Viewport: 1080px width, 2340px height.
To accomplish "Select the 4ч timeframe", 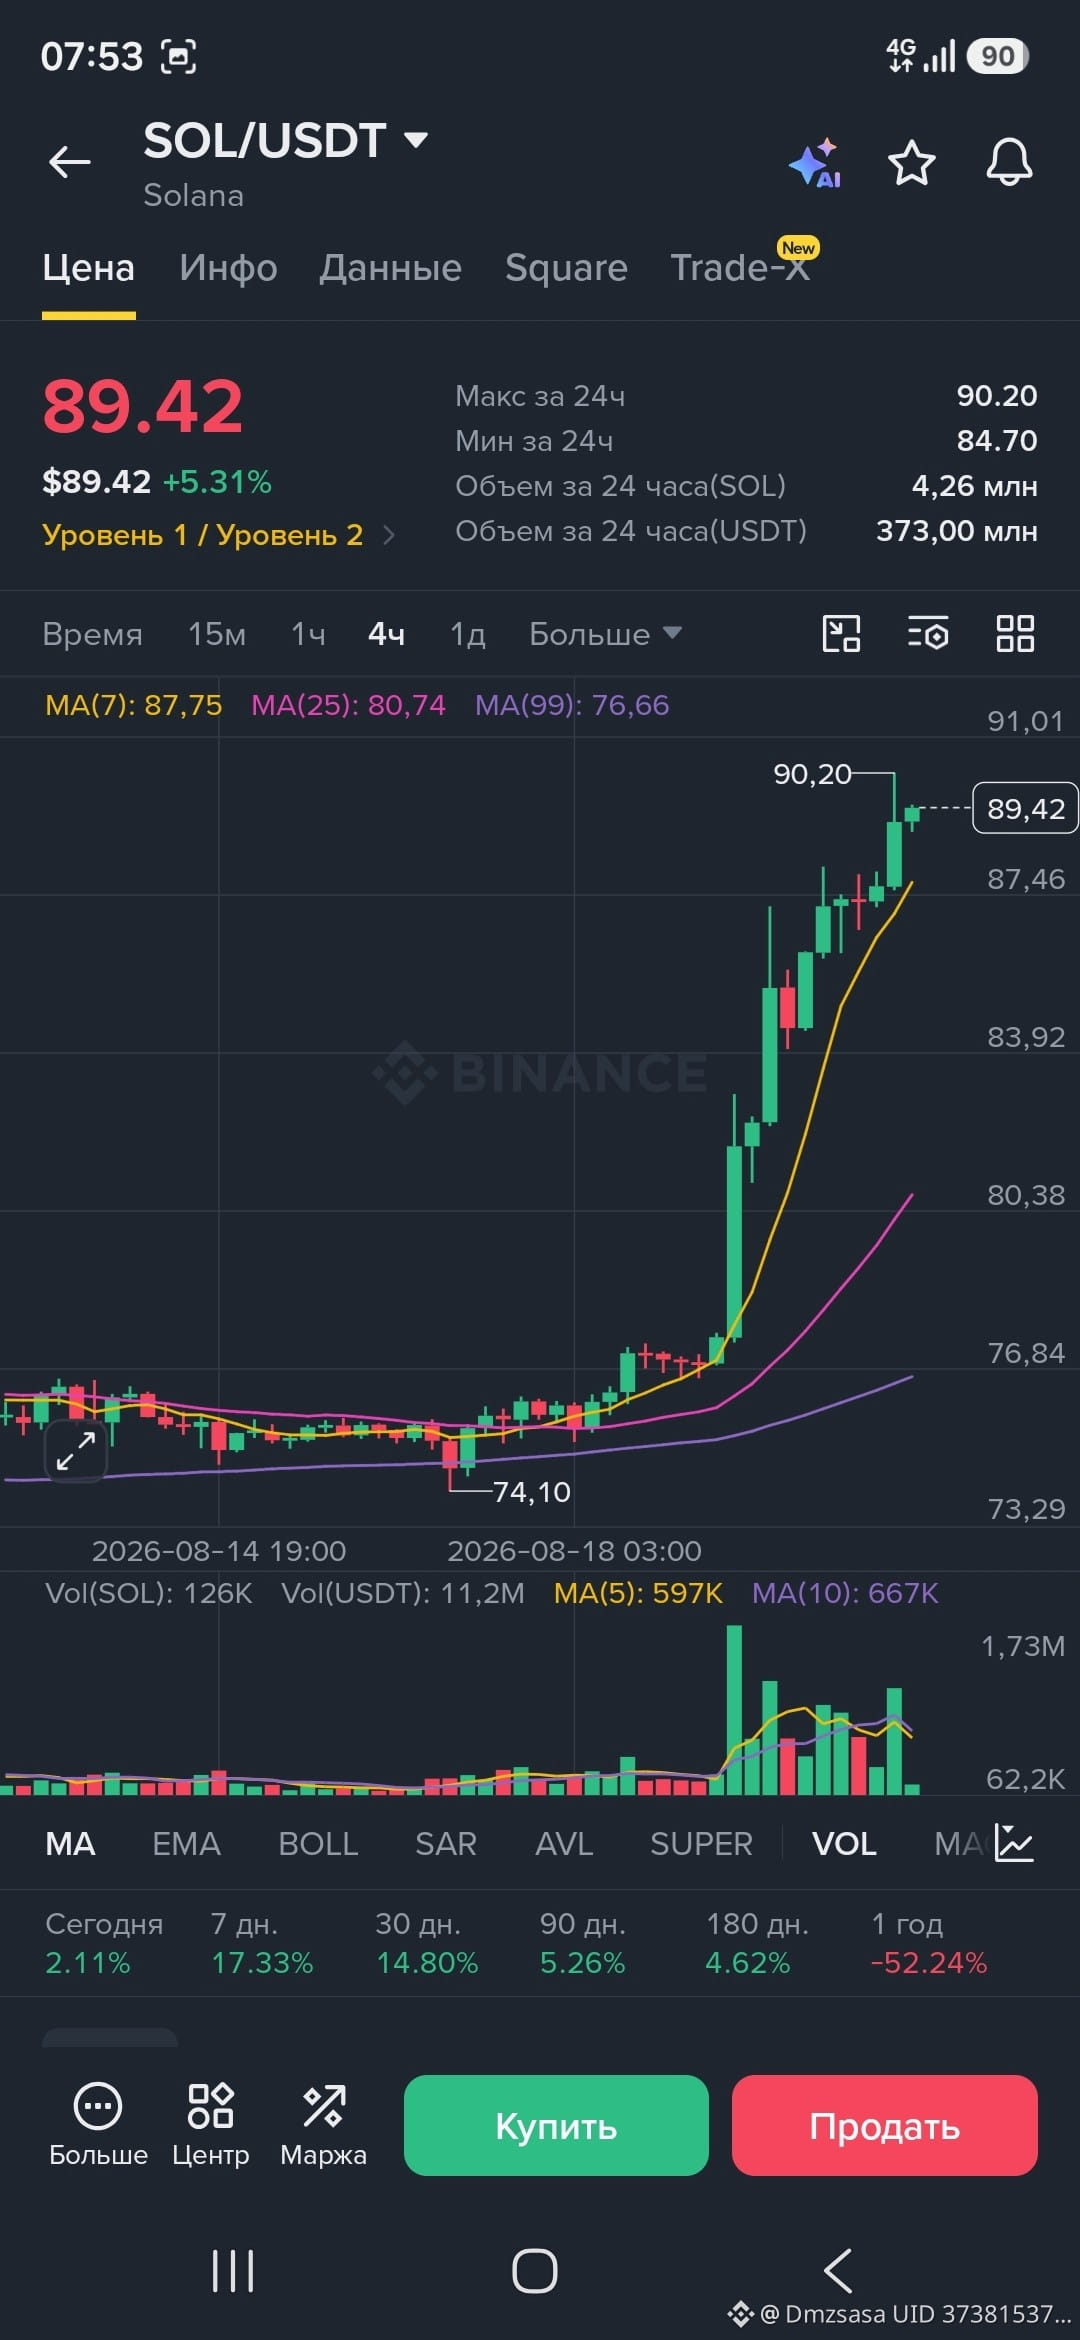I will pos(386,634).
